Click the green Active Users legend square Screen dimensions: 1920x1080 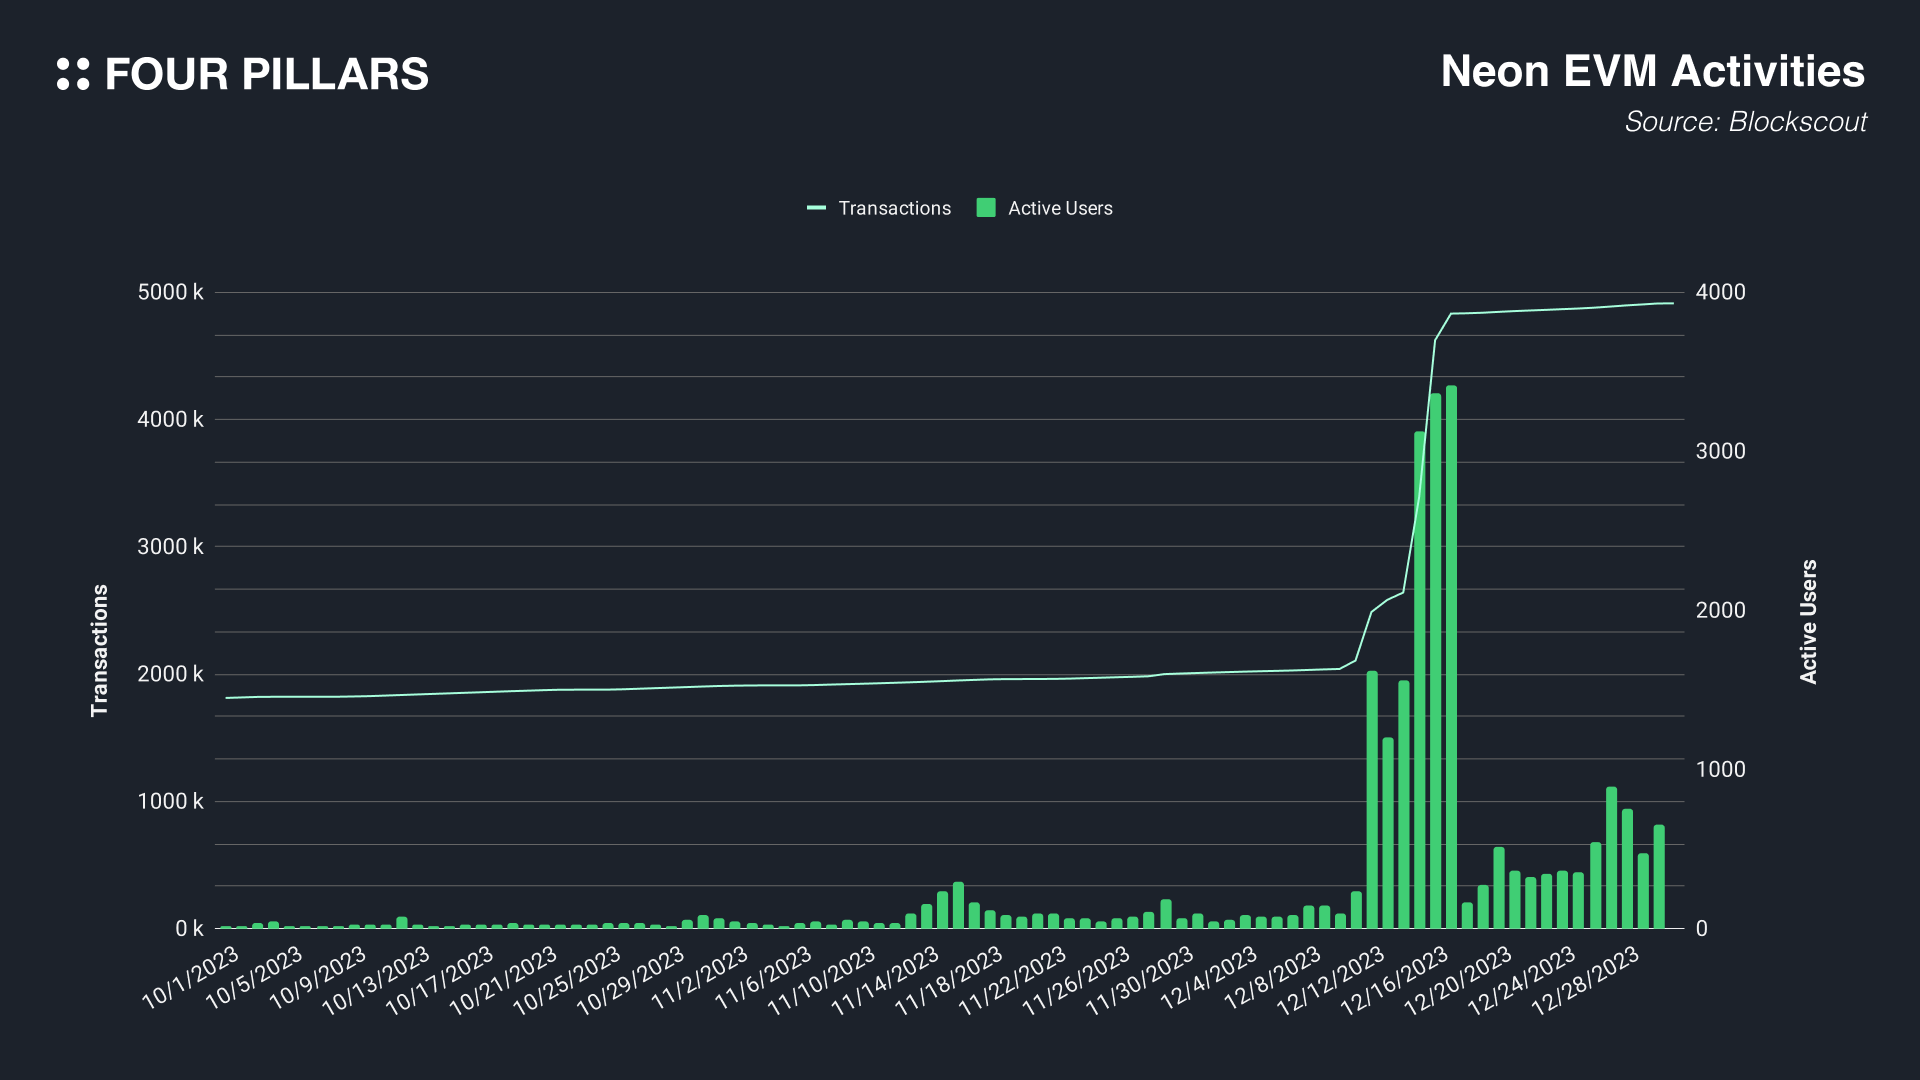coord(986,208)
